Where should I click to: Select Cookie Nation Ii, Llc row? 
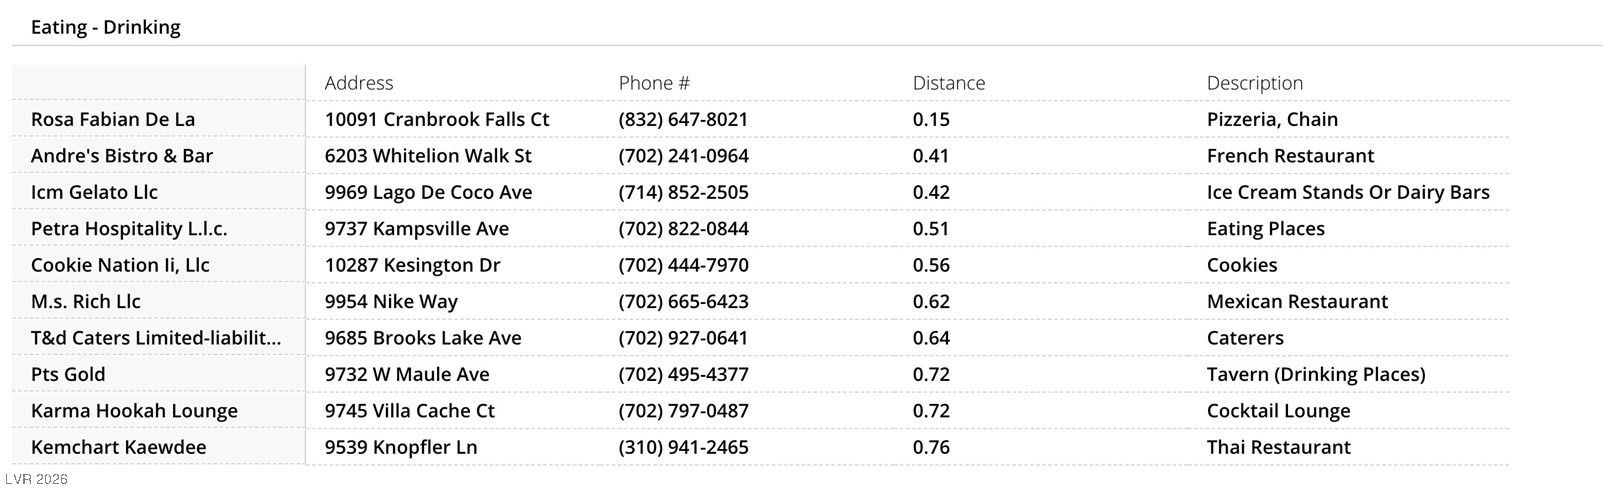(x=120, y=265)
